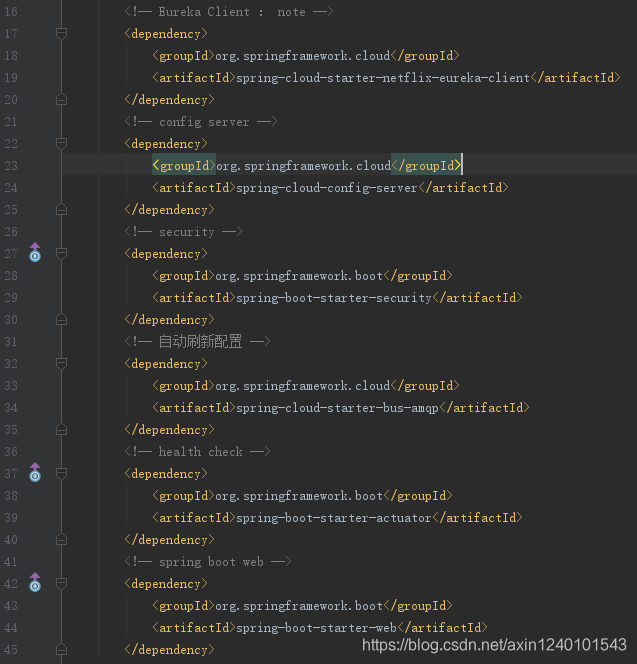Click the 'Eureka Client : note' comment

(229, 12)
